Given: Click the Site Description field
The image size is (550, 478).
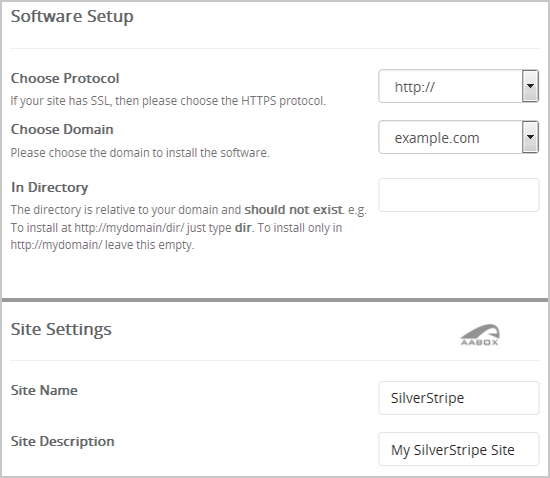Looking at the screenshot, I should pos(458,449).
